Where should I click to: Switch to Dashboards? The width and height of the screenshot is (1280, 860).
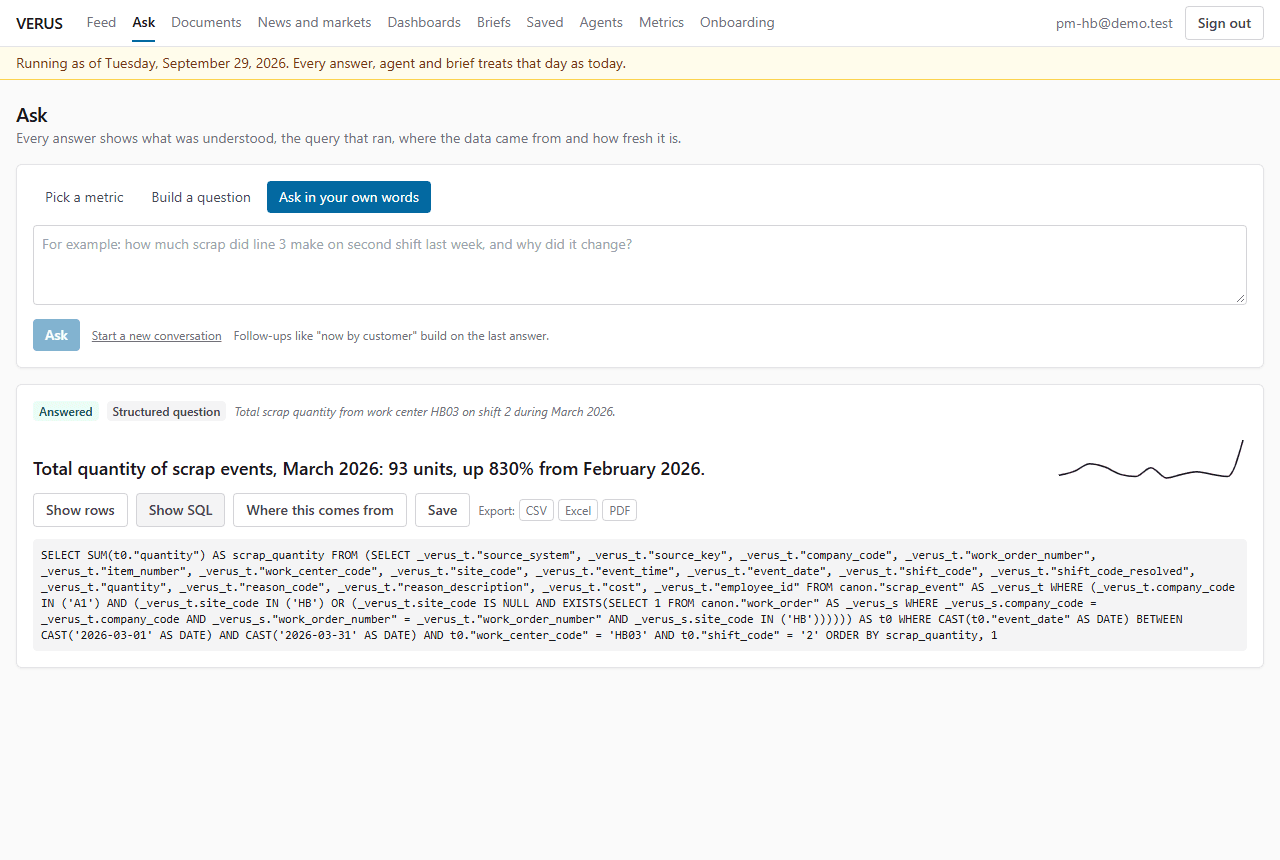point(424,22)
